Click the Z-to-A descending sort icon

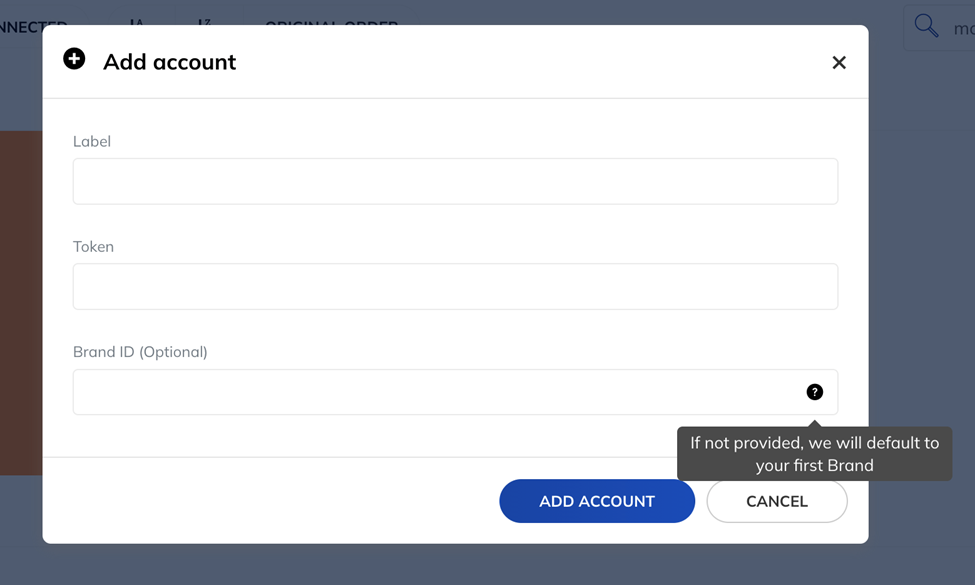click(x=205, y=22)
